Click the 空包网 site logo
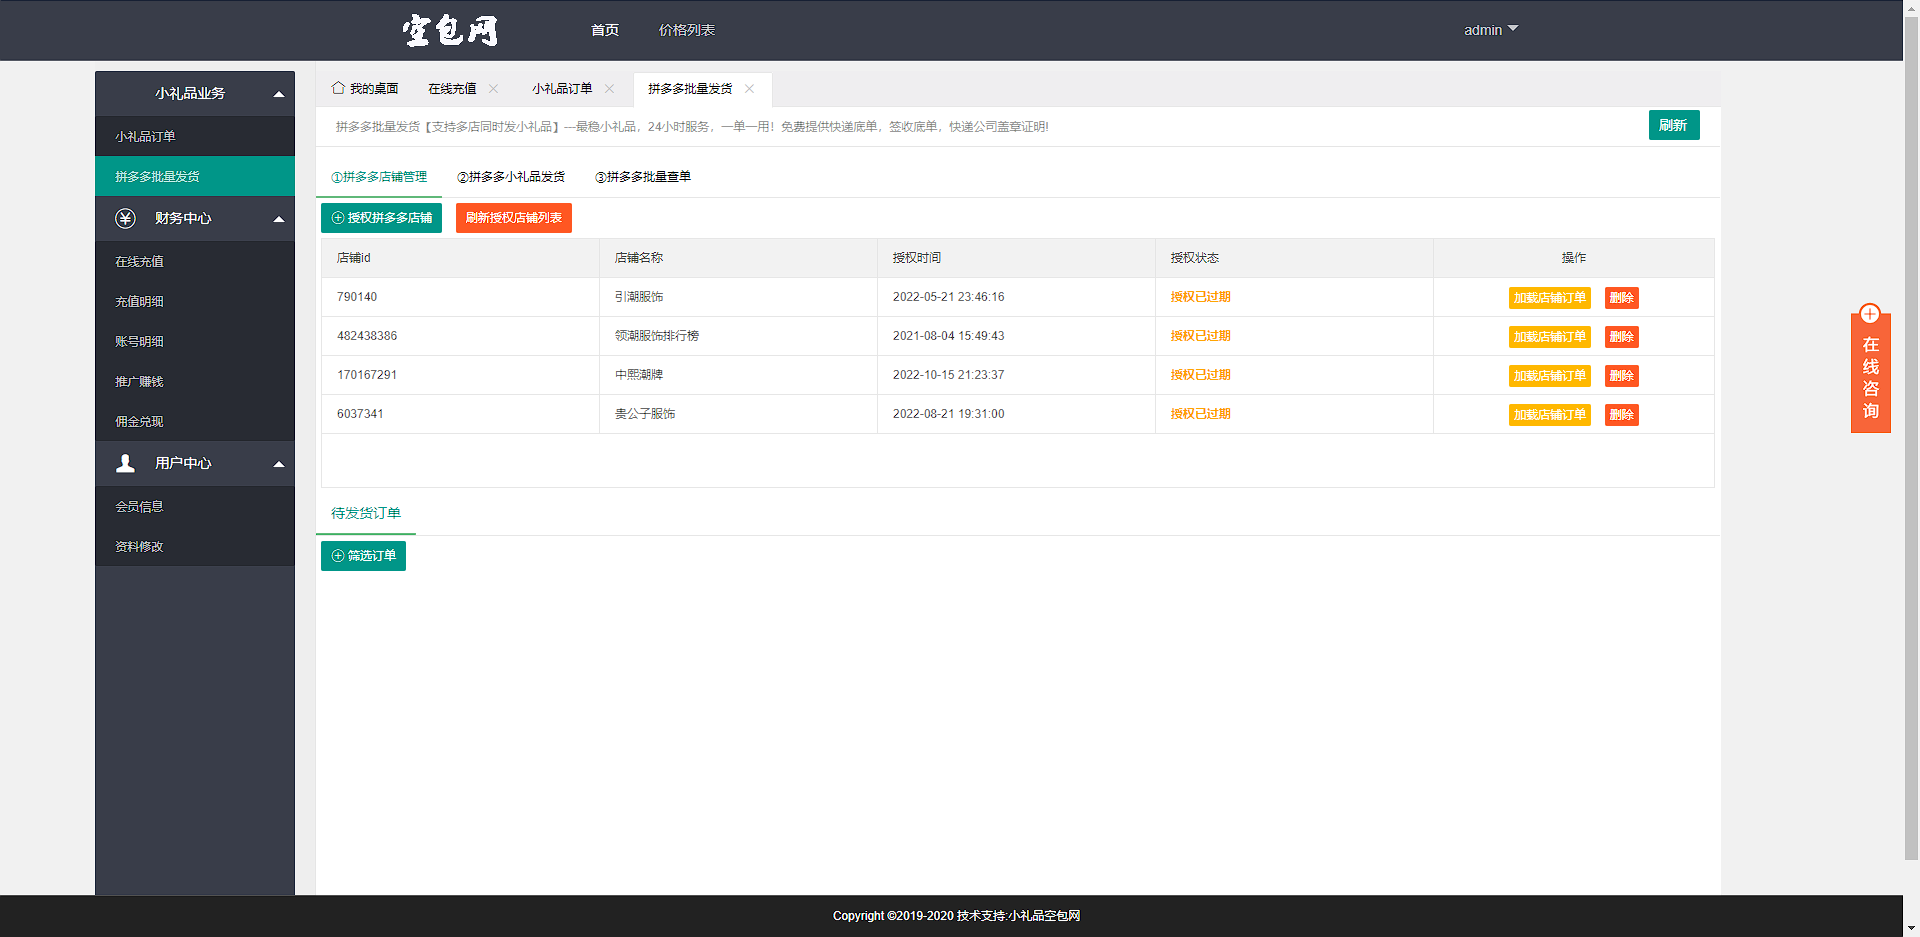1920x937 pixels. pos(451,30)
